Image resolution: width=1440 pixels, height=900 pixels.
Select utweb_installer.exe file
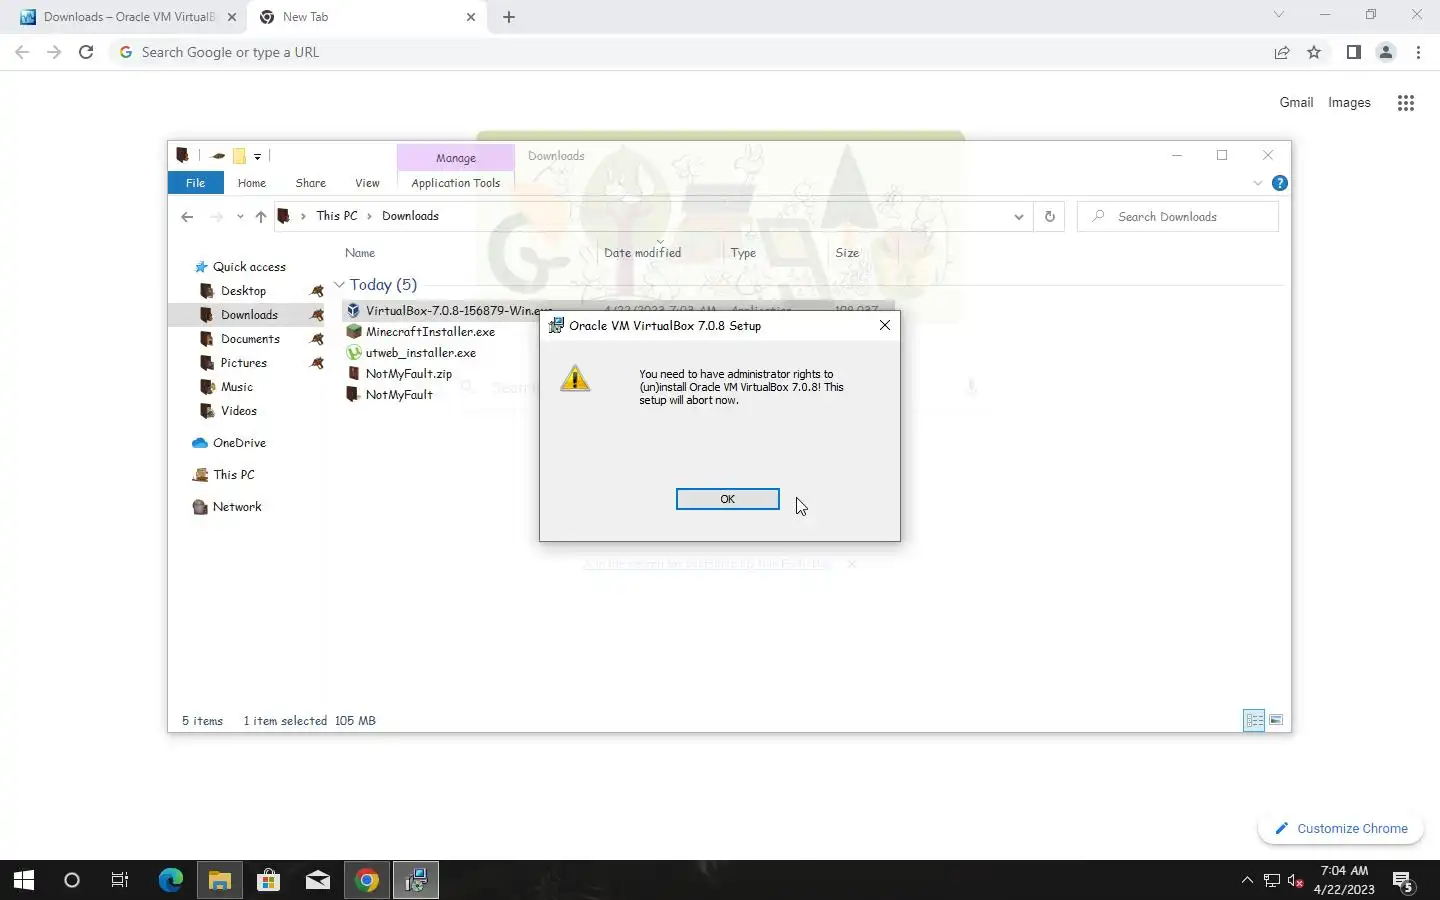pyautogui.click(x=420, y=353)
